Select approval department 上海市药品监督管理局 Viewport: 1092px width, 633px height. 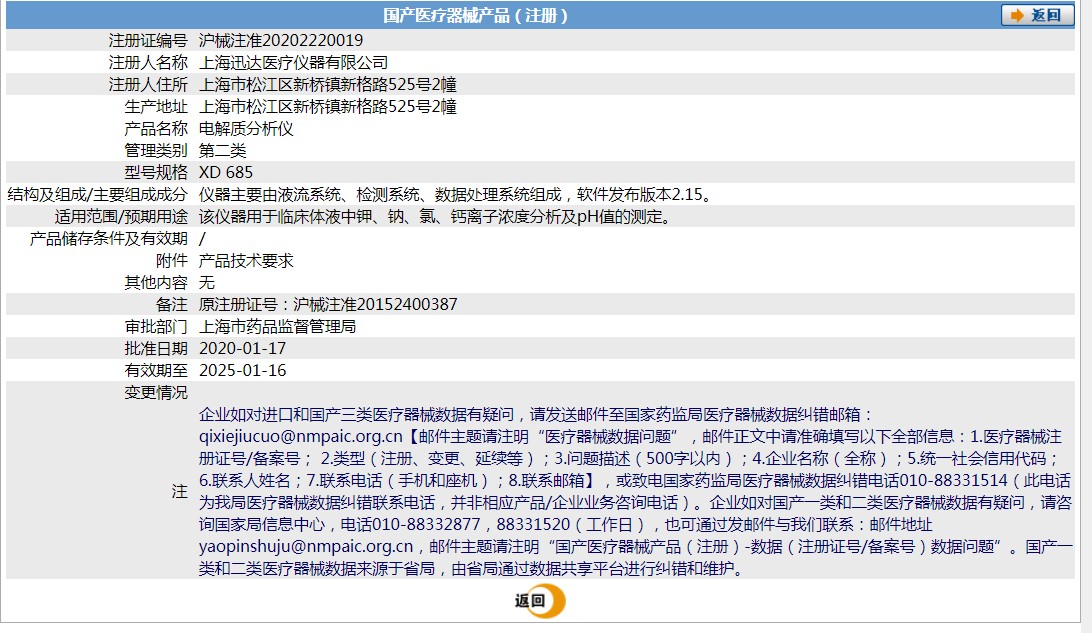(x=277, y=327)
